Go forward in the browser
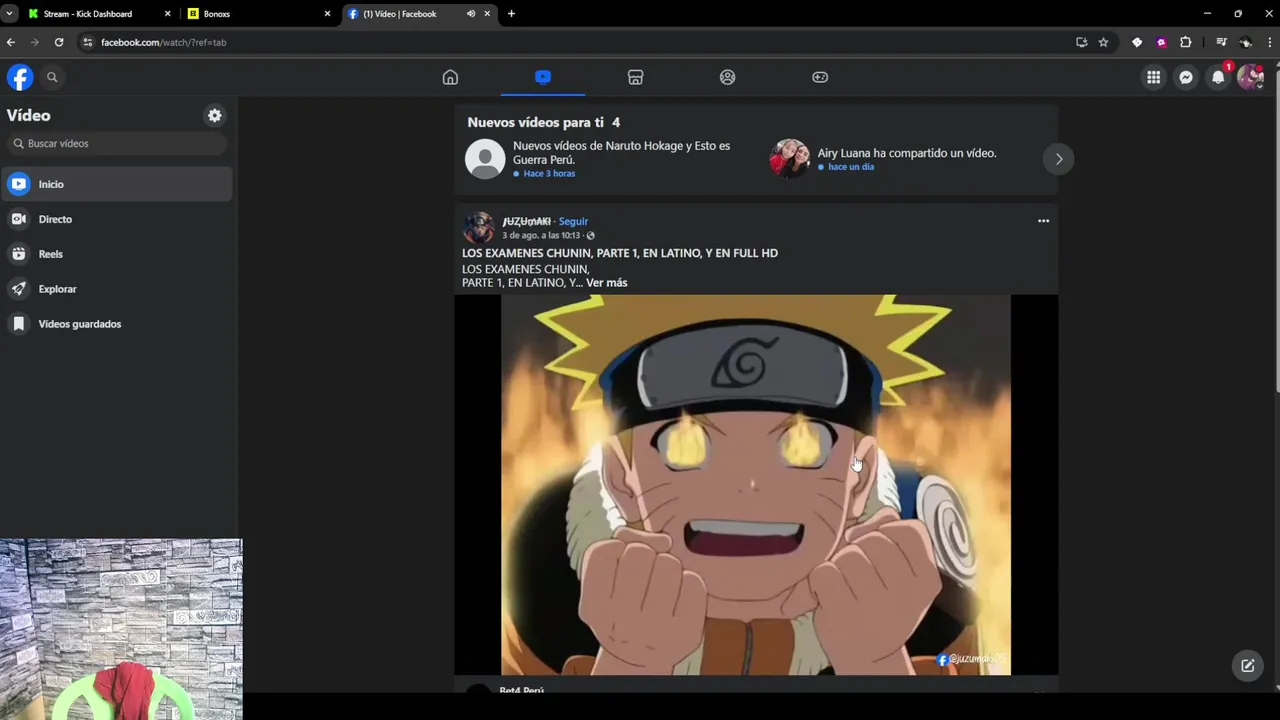 coord(35,42)
